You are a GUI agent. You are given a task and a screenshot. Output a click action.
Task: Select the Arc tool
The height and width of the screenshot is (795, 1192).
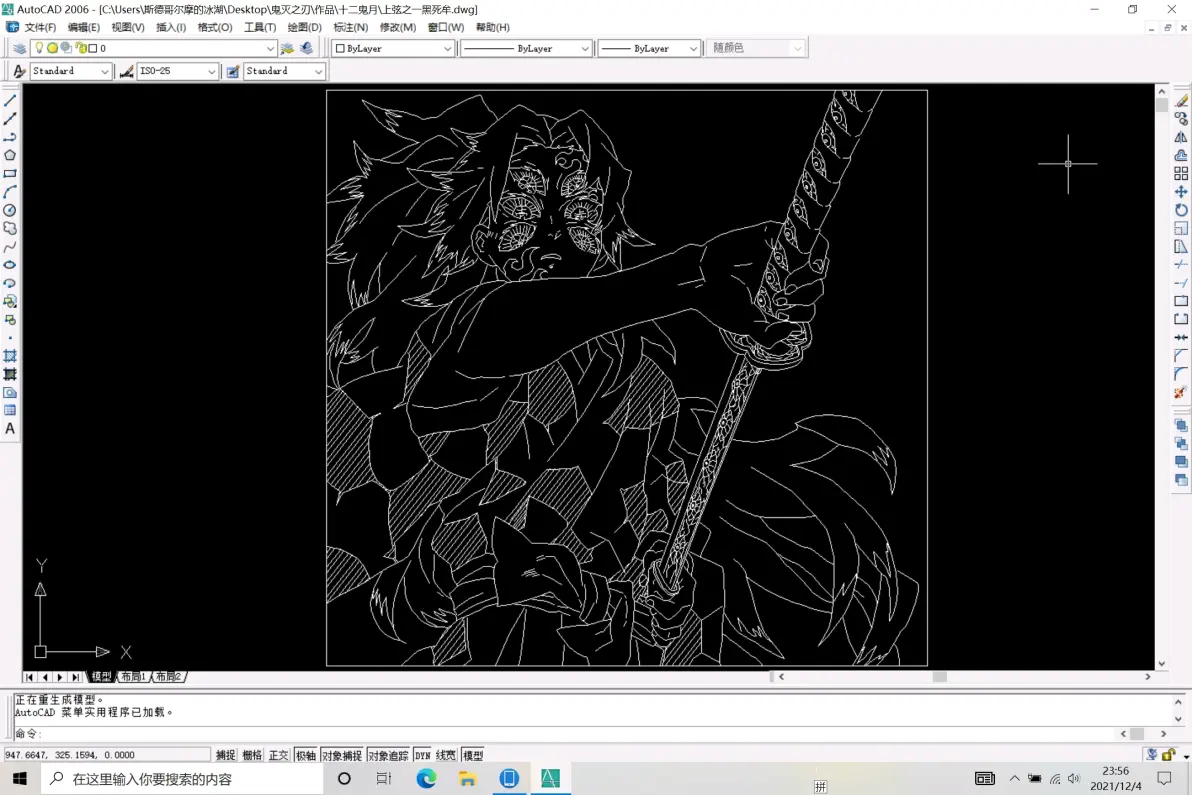coord(10,192)
